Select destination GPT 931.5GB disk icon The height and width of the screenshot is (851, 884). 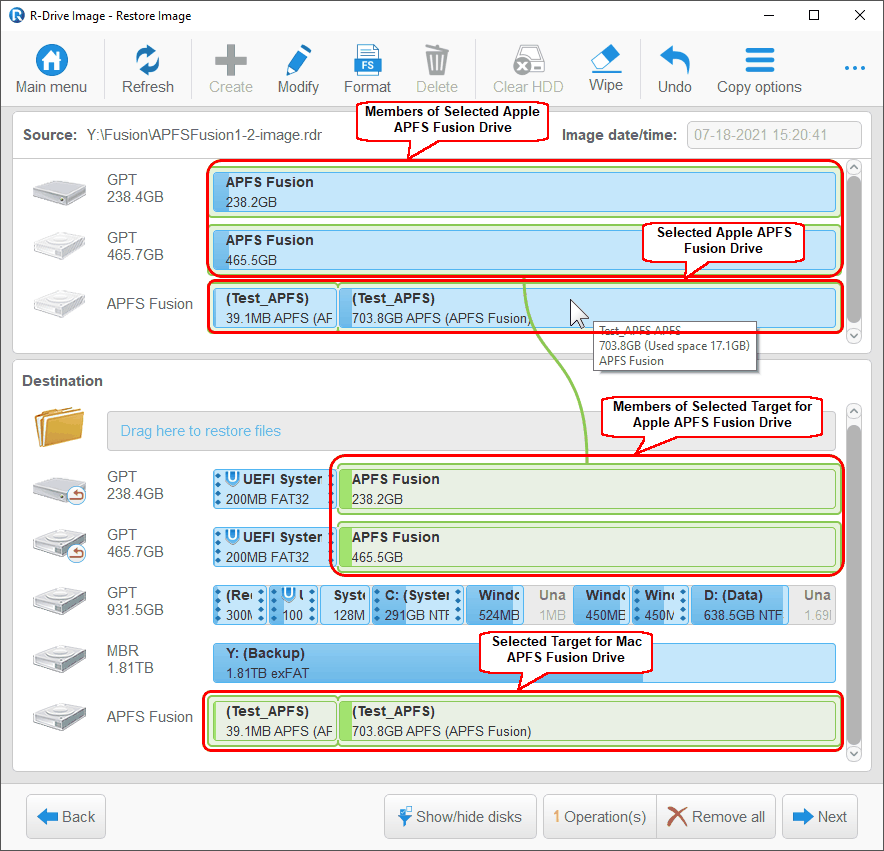(x=59, y=601)
